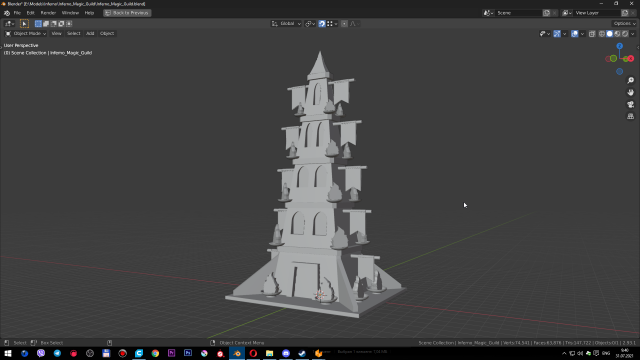Open Viber from the taskbar
This screenshot has height=360, width=640.
click(x=41, y=353)
